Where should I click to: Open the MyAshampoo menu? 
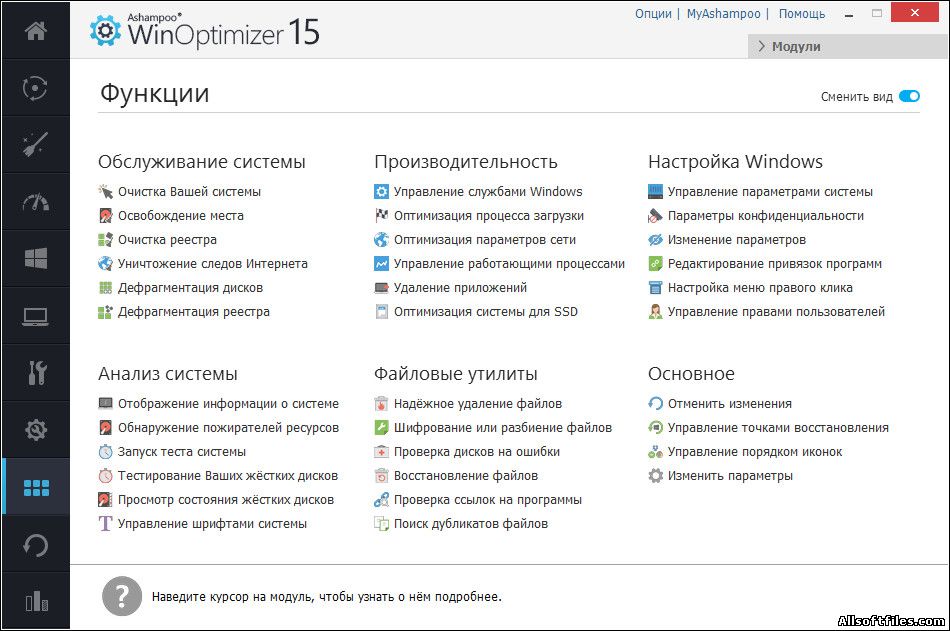723,14
